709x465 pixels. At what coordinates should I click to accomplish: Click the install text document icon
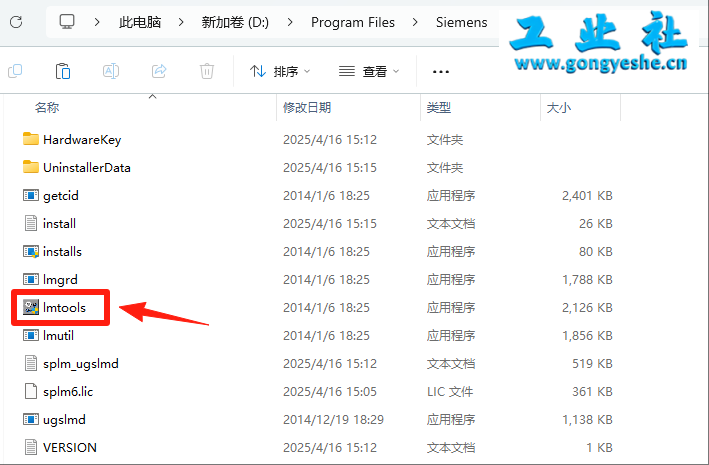pos(31,223)
